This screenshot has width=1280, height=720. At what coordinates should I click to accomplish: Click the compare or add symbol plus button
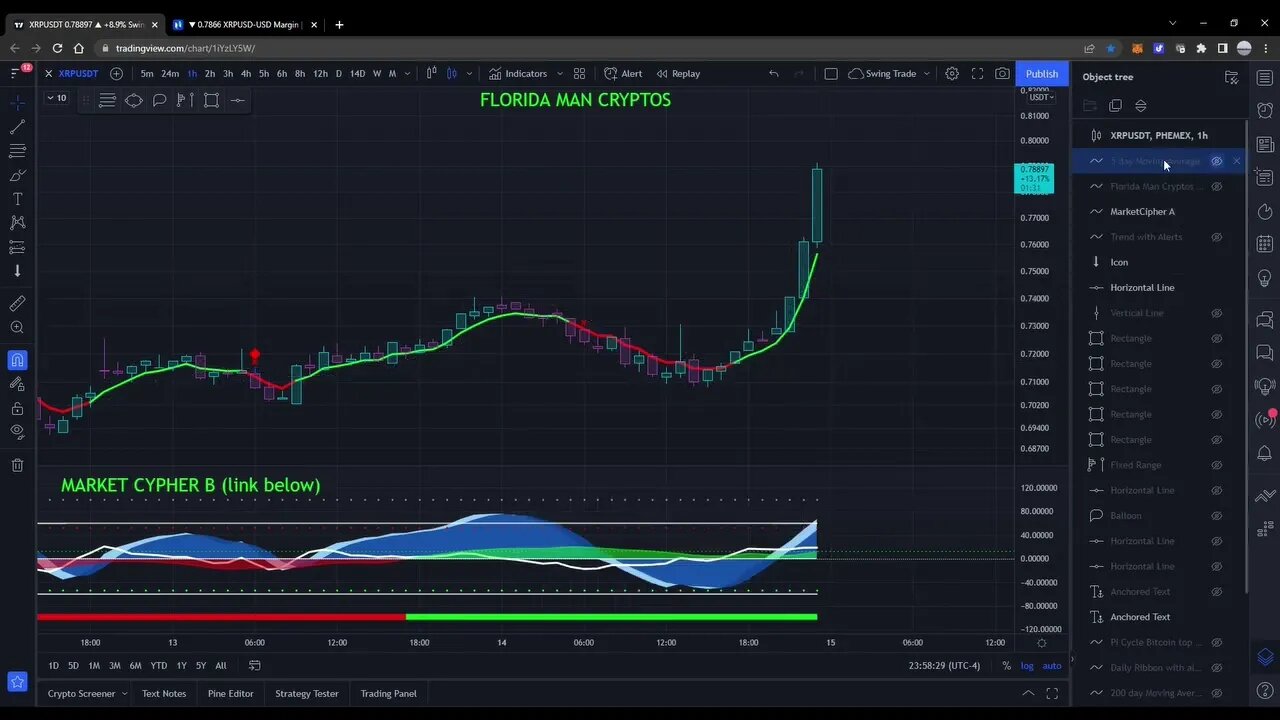116,73
